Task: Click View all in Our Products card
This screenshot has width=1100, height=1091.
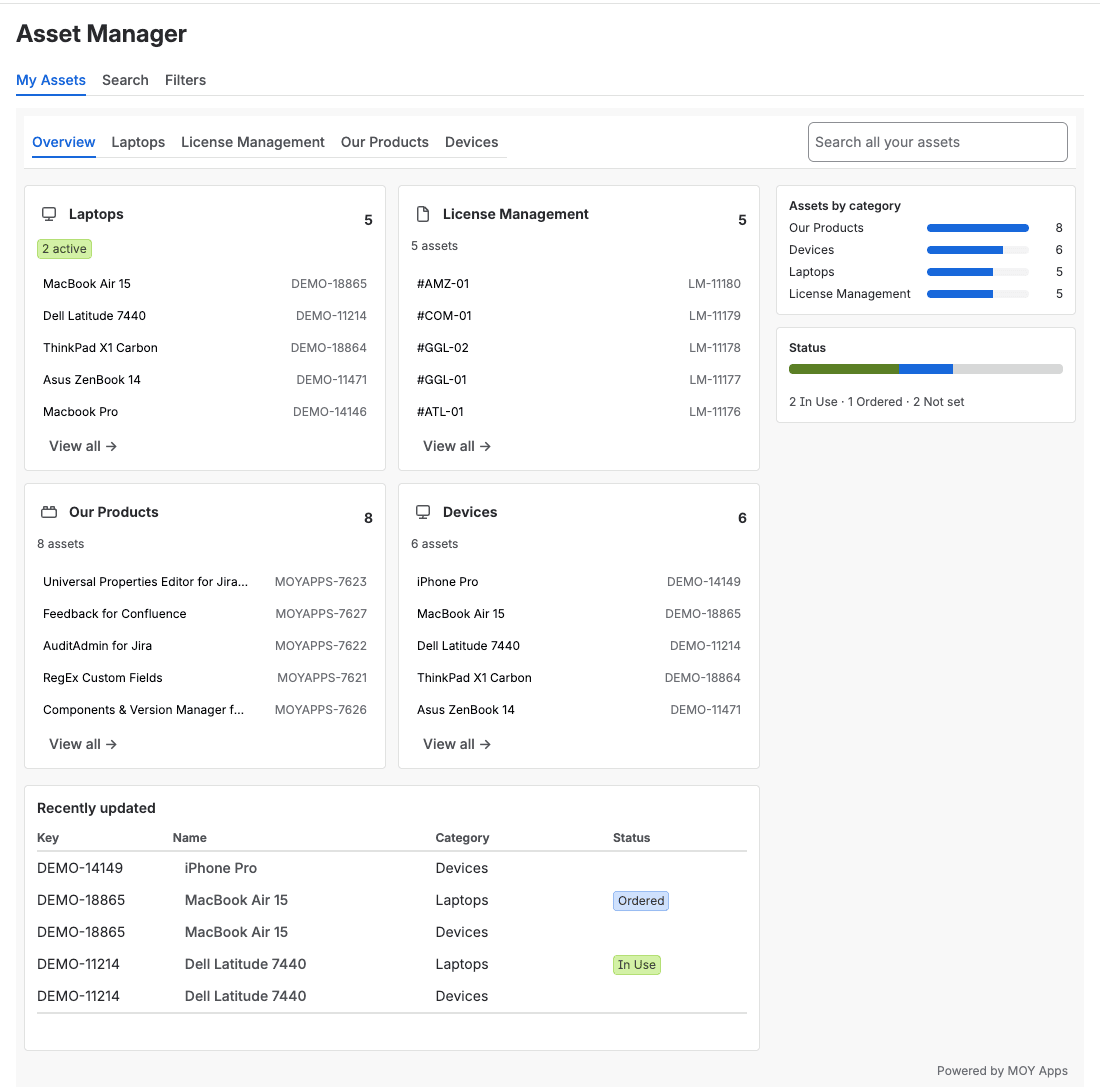Action: (83, 744)
